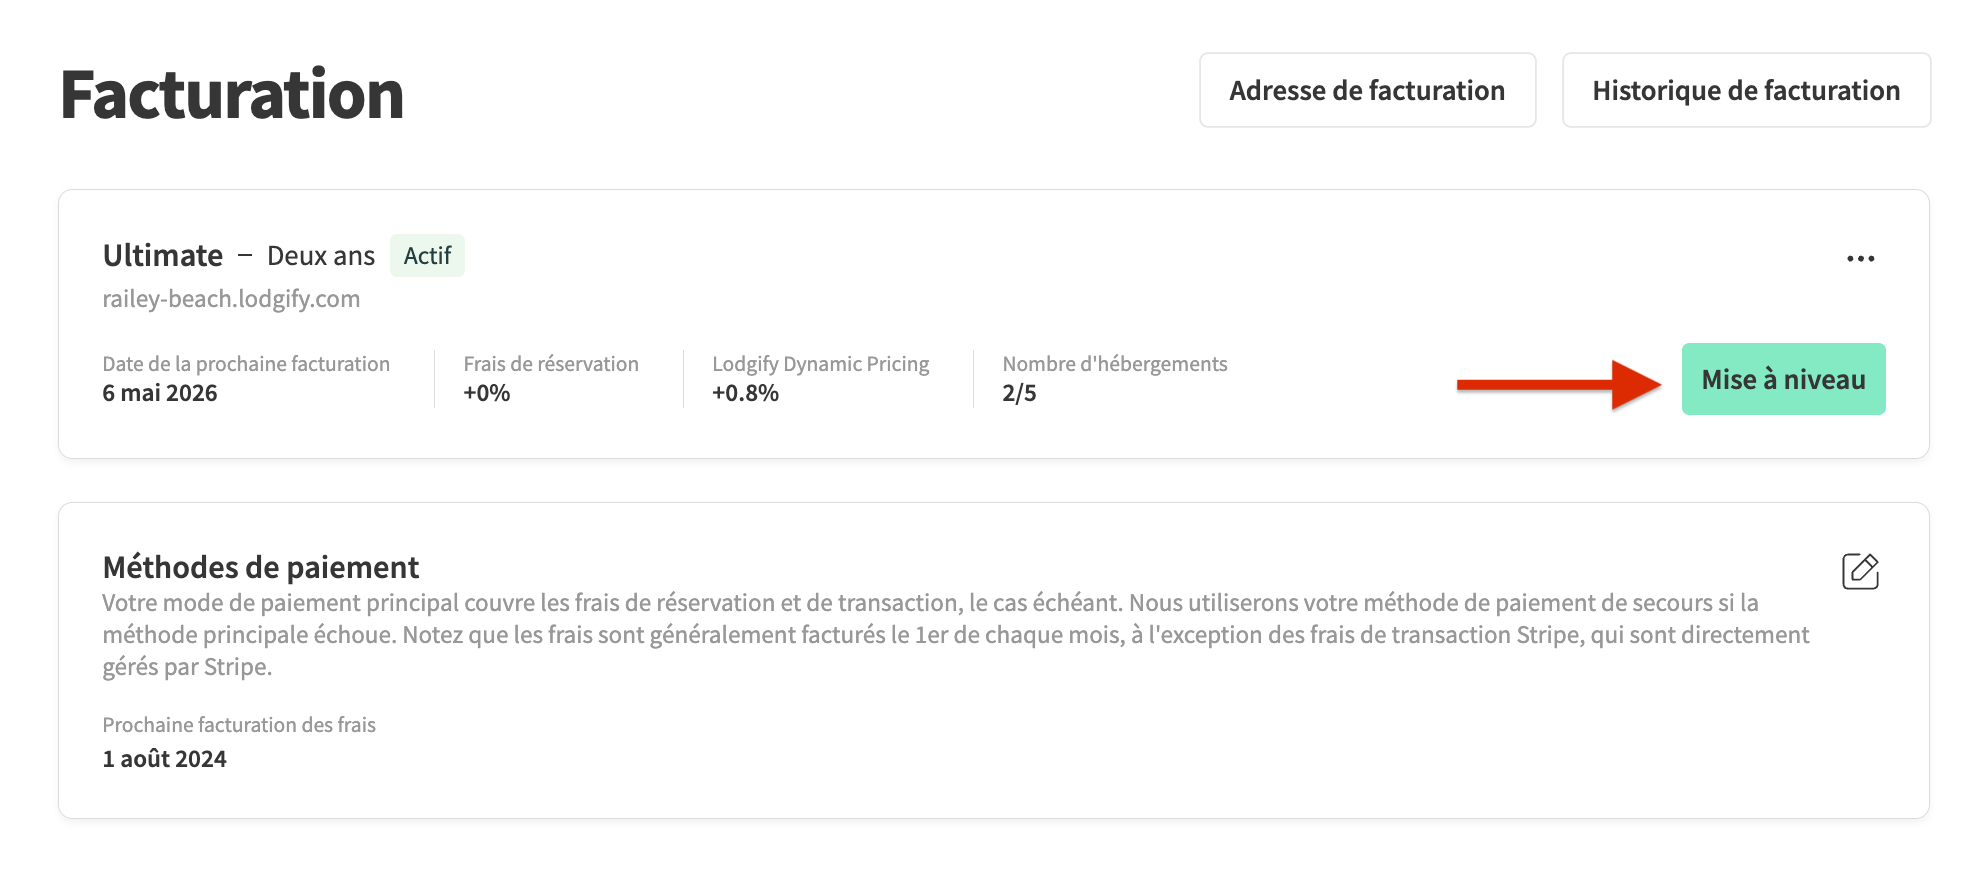Click the railey-beach.lodgify.com domain text
Image resolution: width=1982 pixels, height=888 pixels.
[x=231, y=299]
